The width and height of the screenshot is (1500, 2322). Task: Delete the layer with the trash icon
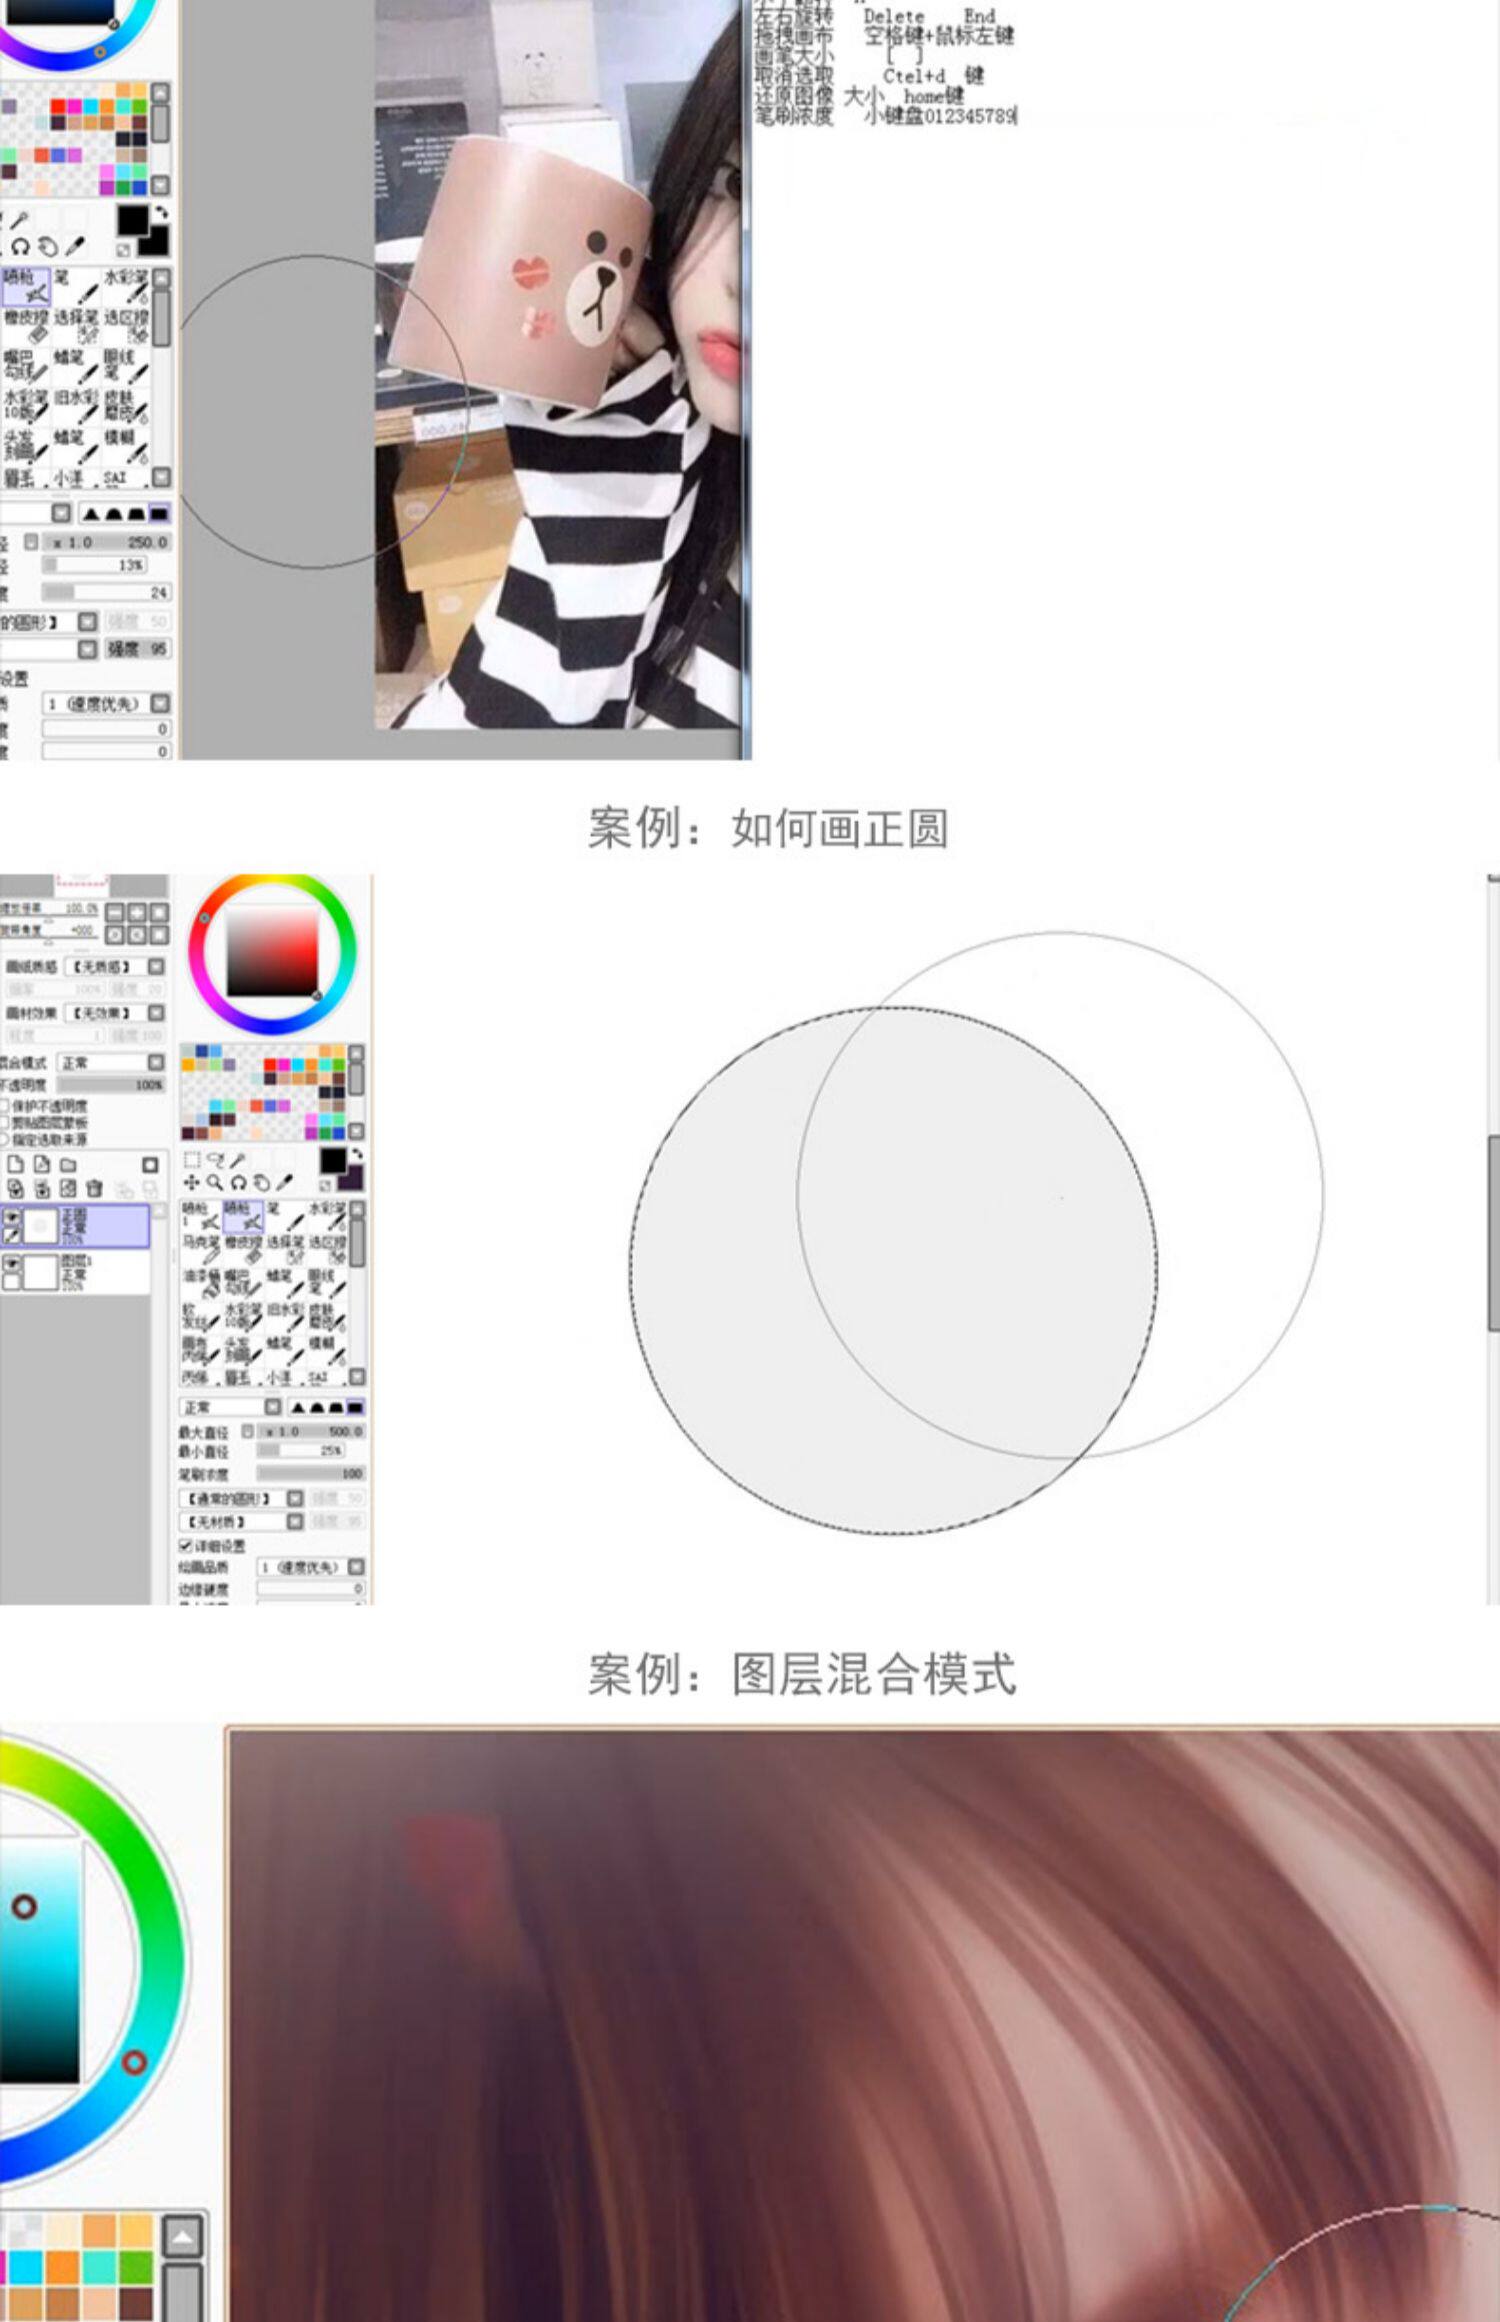coord(94,1189)
